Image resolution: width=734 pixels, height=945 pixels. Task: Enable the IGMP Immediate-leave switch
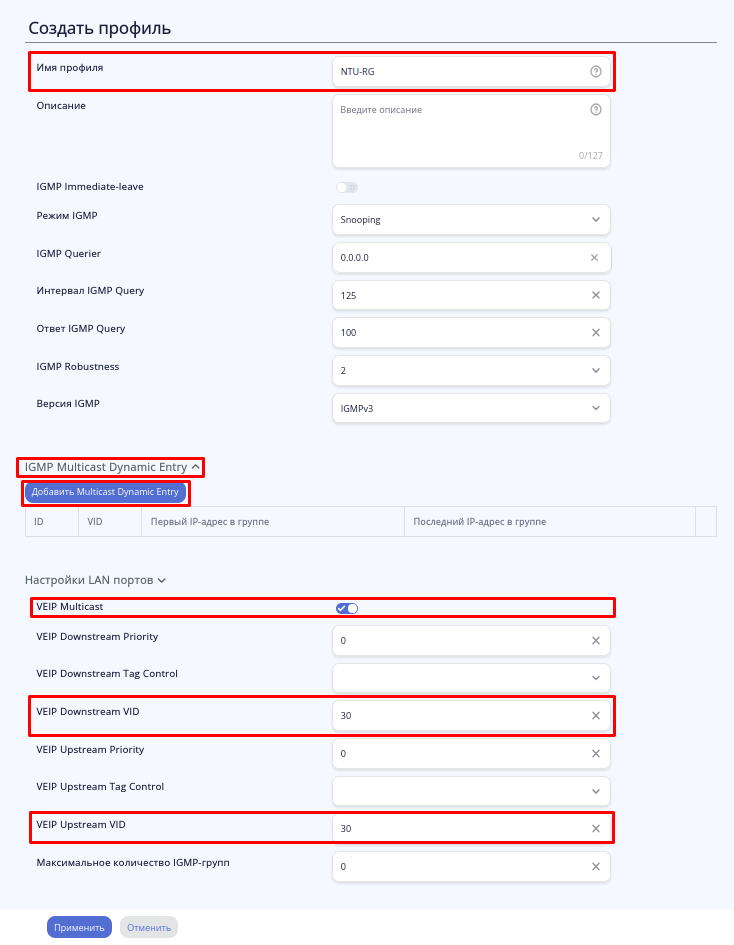(347, 187)
